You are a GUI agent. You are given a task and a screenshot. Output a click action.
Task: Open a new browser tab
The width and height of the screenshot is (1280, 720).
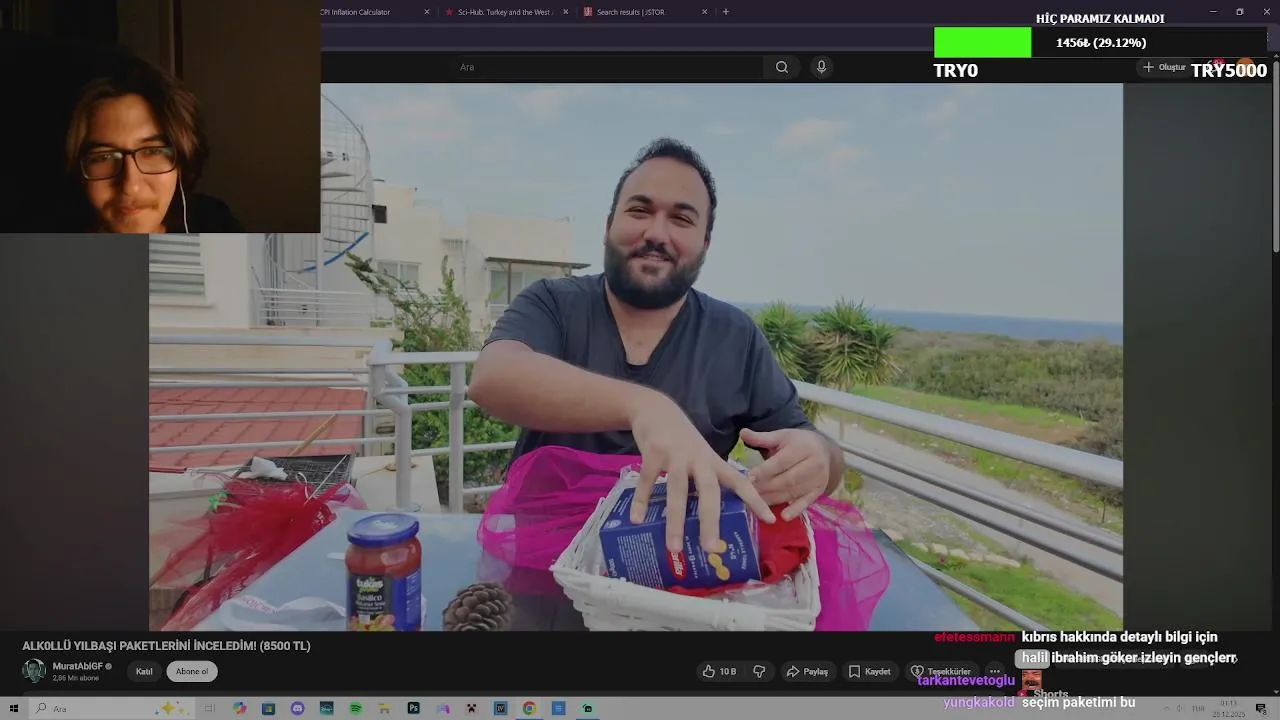[x=725, y=12]
